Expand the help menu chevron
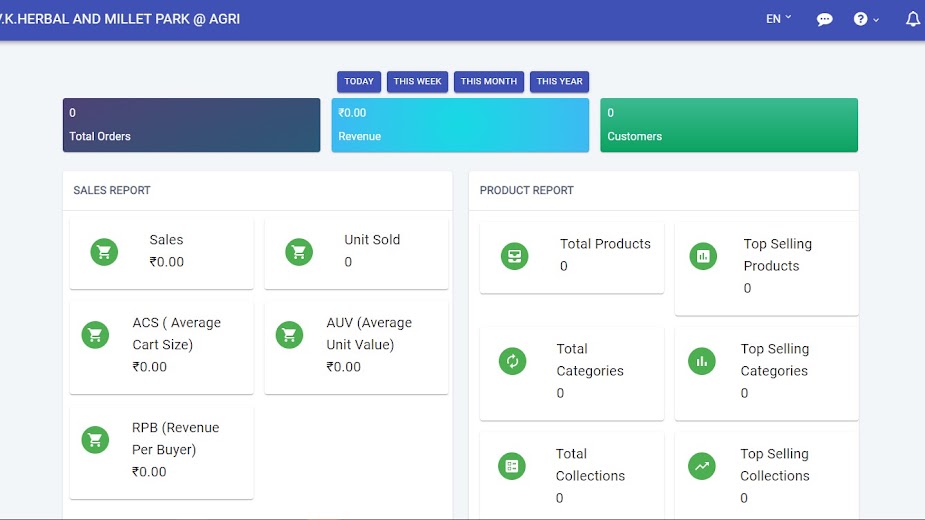Viewport: 925px width, 520px height. point(876,20)
